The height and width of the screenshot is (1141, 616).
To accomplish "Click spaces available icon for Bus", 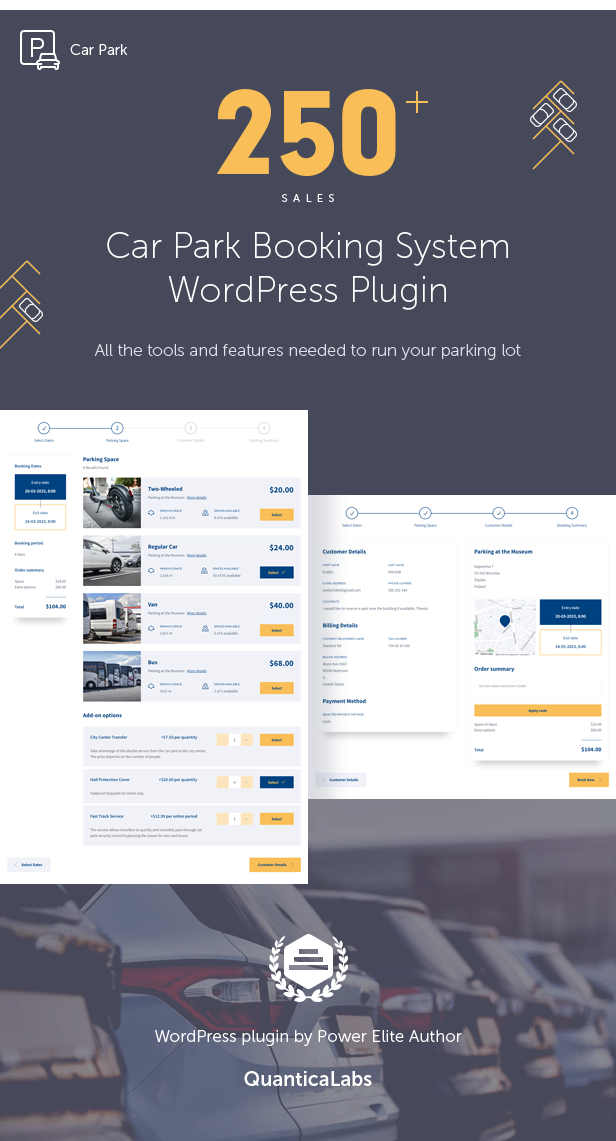I will (x=205, y=686).
